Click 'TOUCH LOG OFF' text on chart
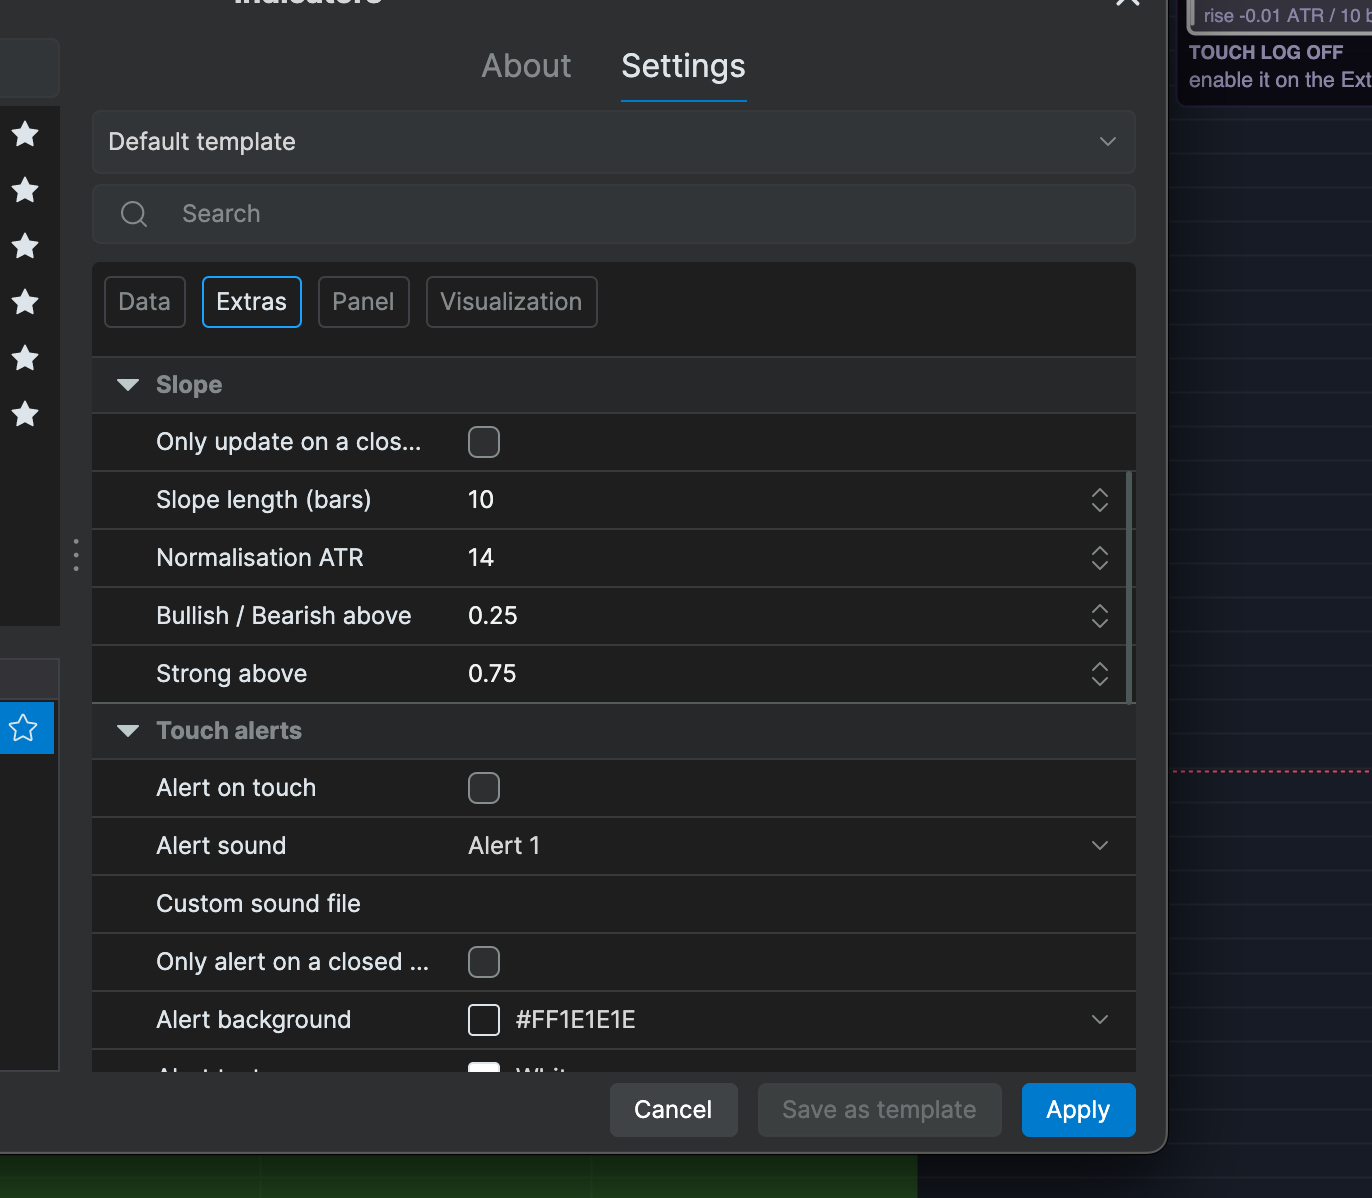This screenshot has width=1372, height=1198. coord(1266,52)
